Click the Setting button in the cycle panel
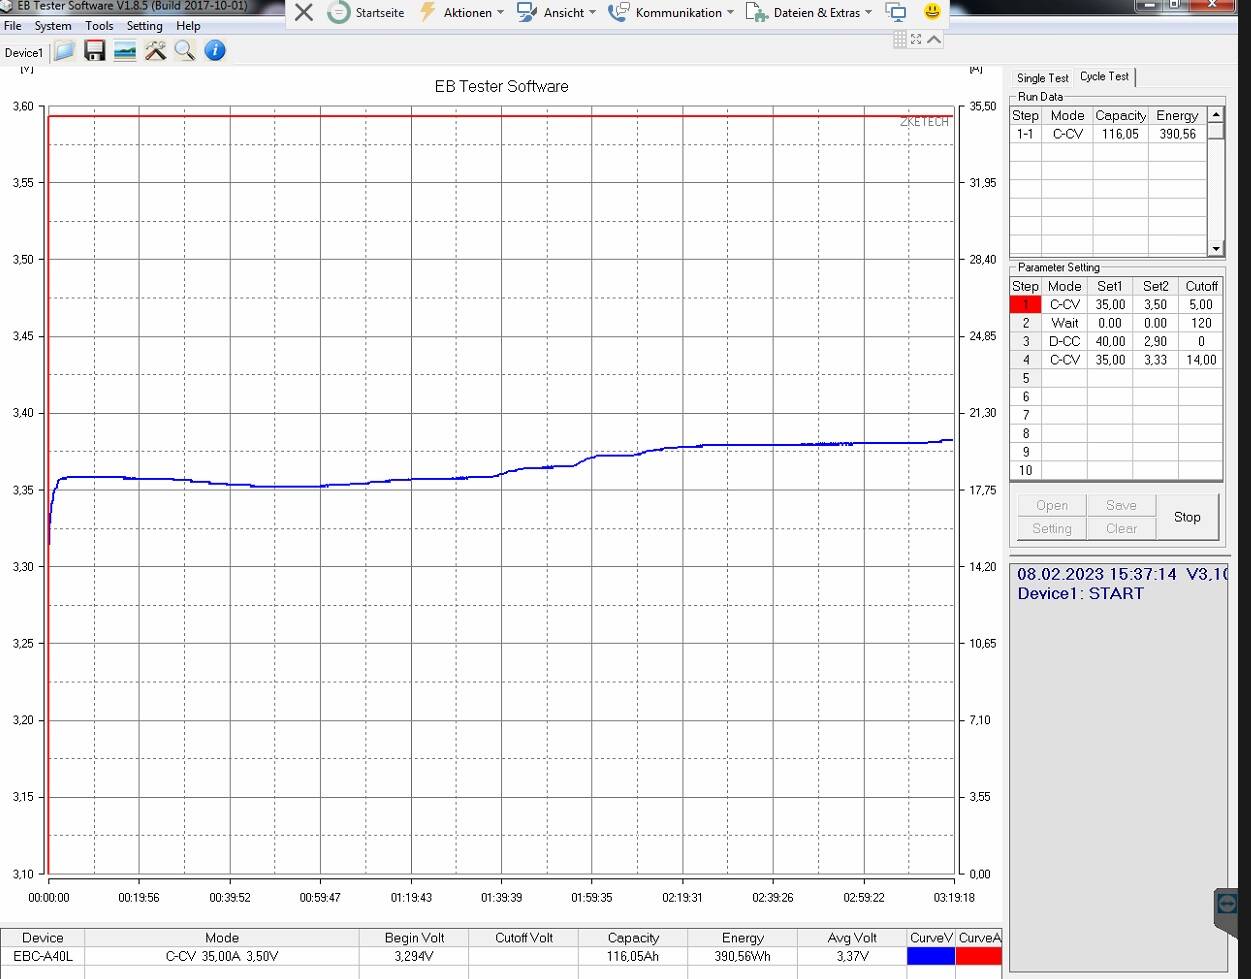1251x979 pixels. pyautogui.click(x=1052, y=529)
